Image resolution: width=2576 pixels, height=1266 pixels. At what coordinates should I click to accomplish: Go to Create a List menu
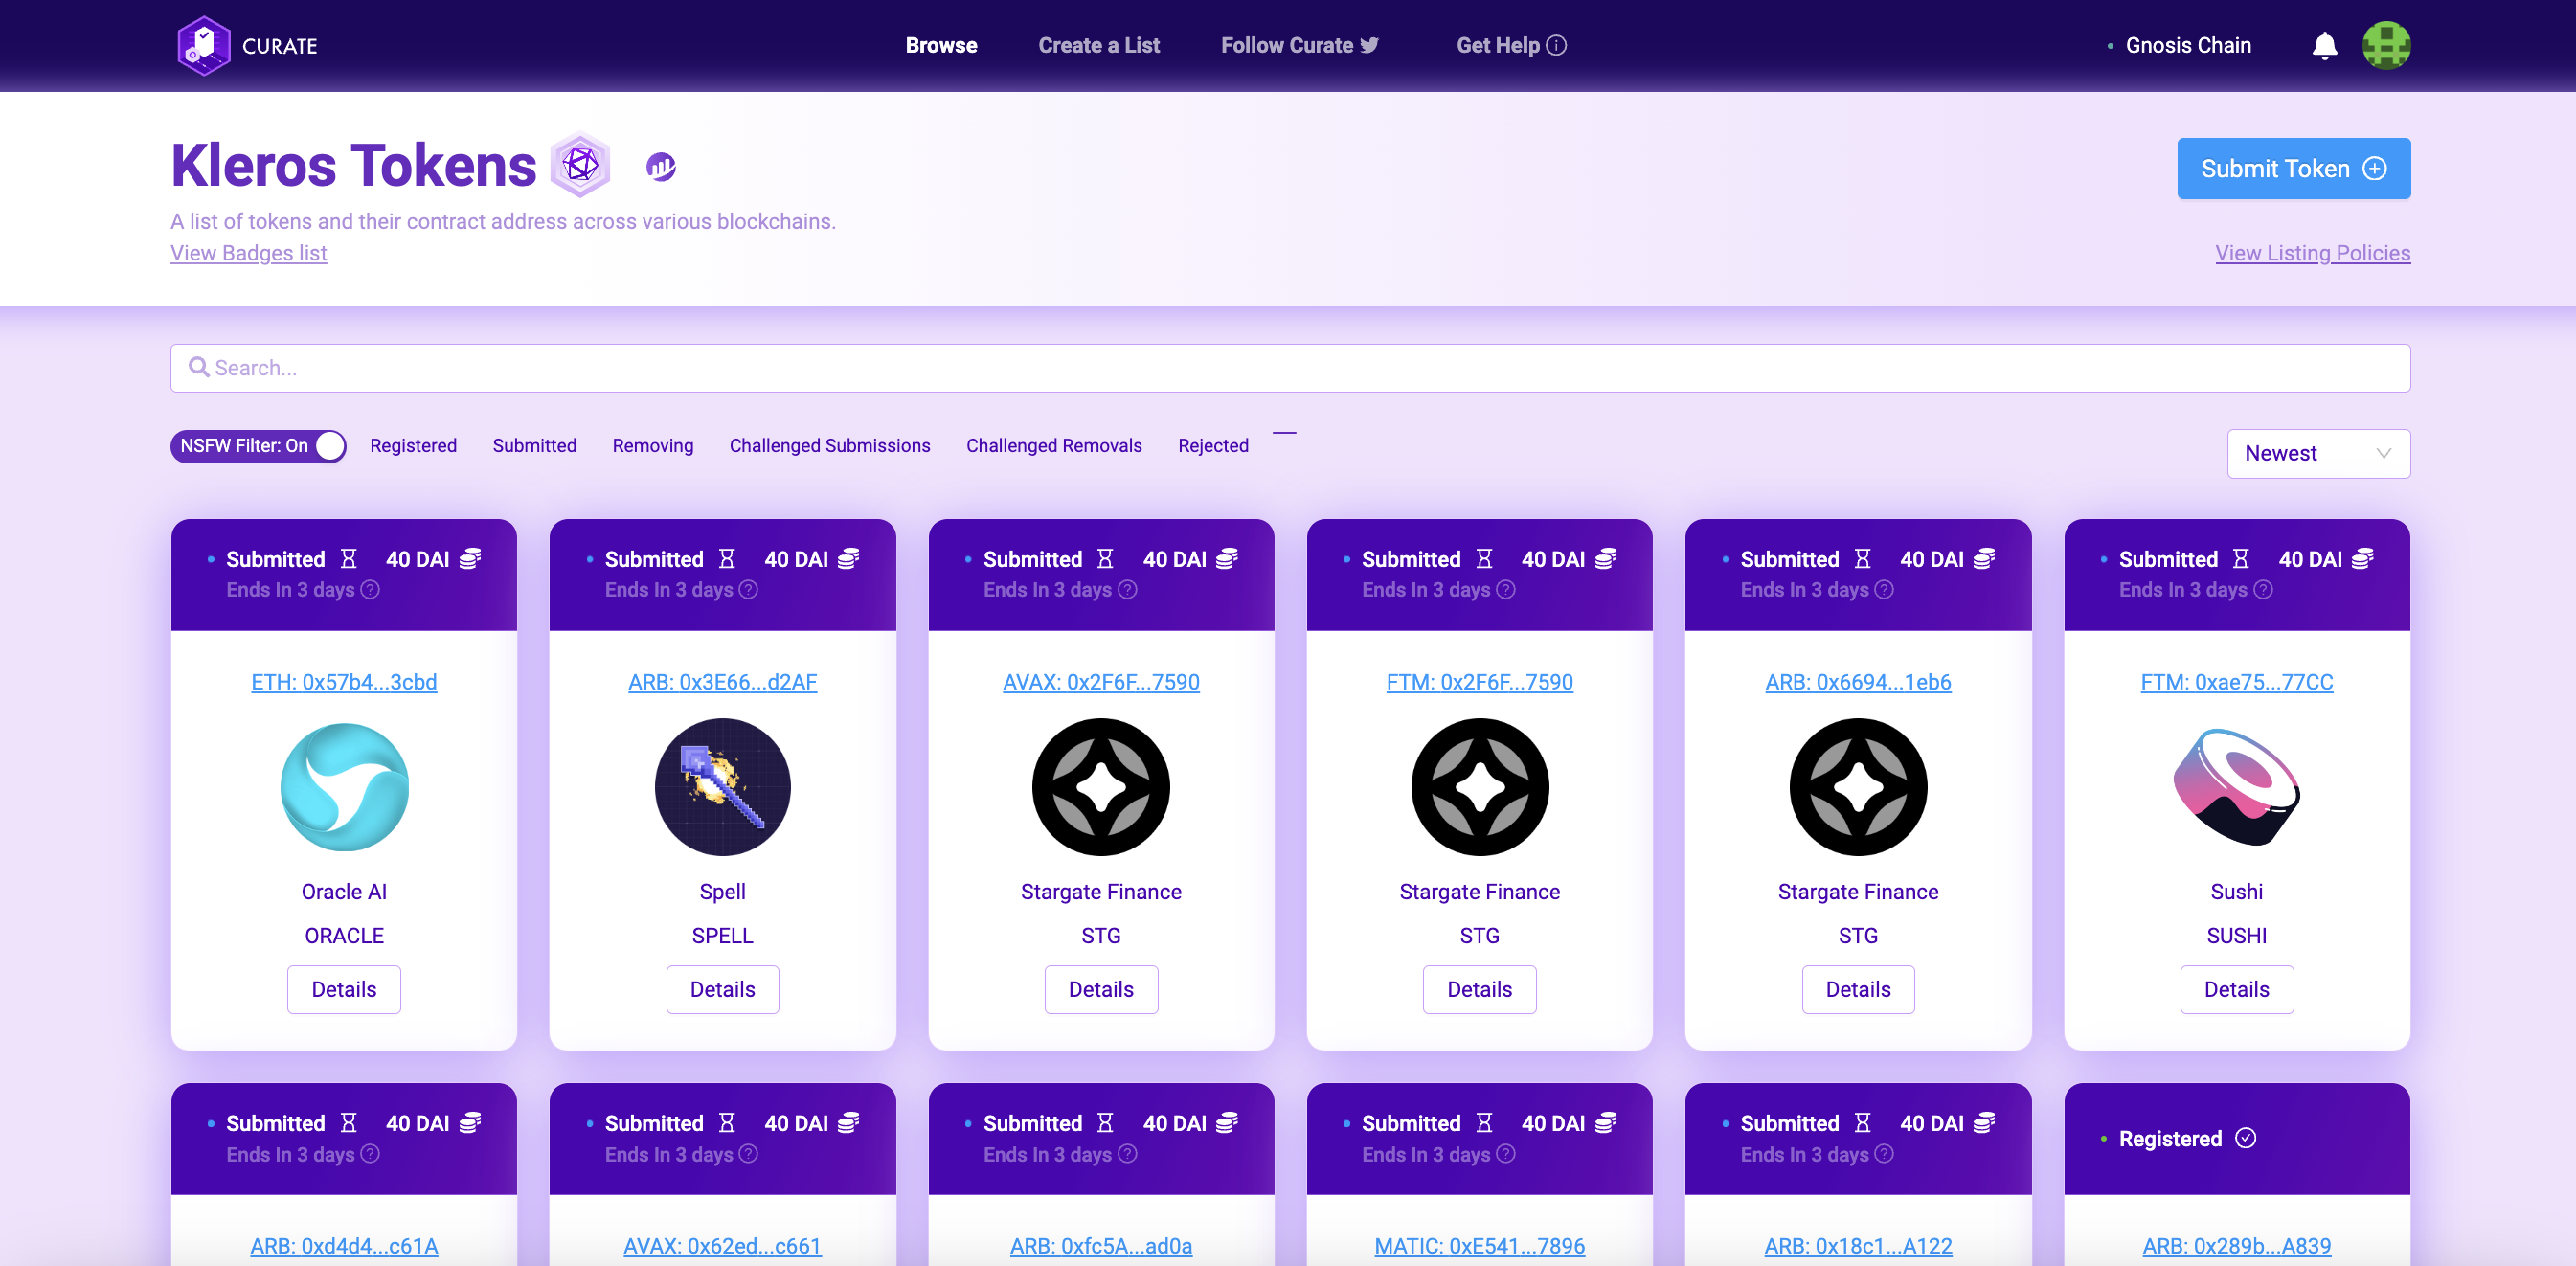1098,46
